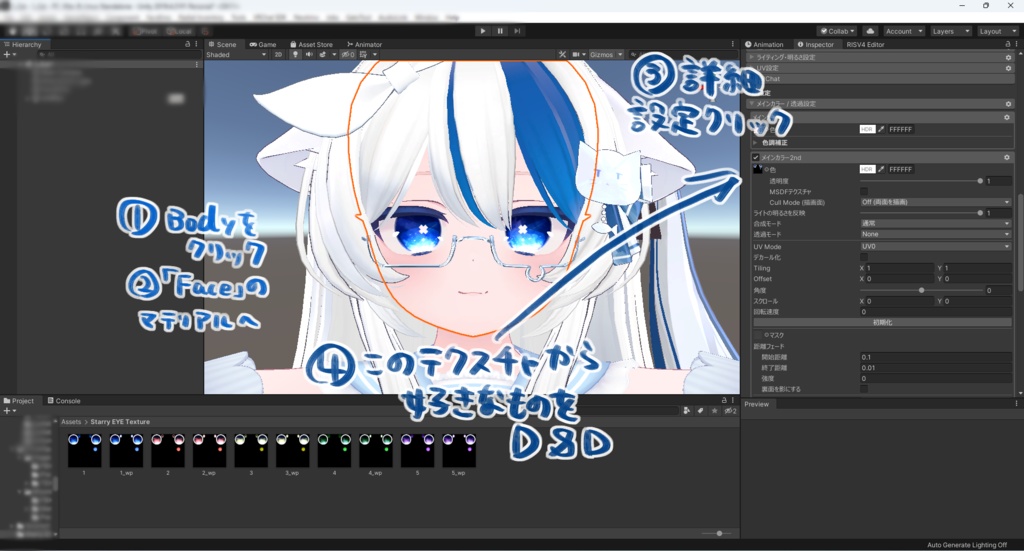1024x551 pixels.
Task: Open gear settings for ライティング・明るさ設定 section
Action: [1008, 57]
